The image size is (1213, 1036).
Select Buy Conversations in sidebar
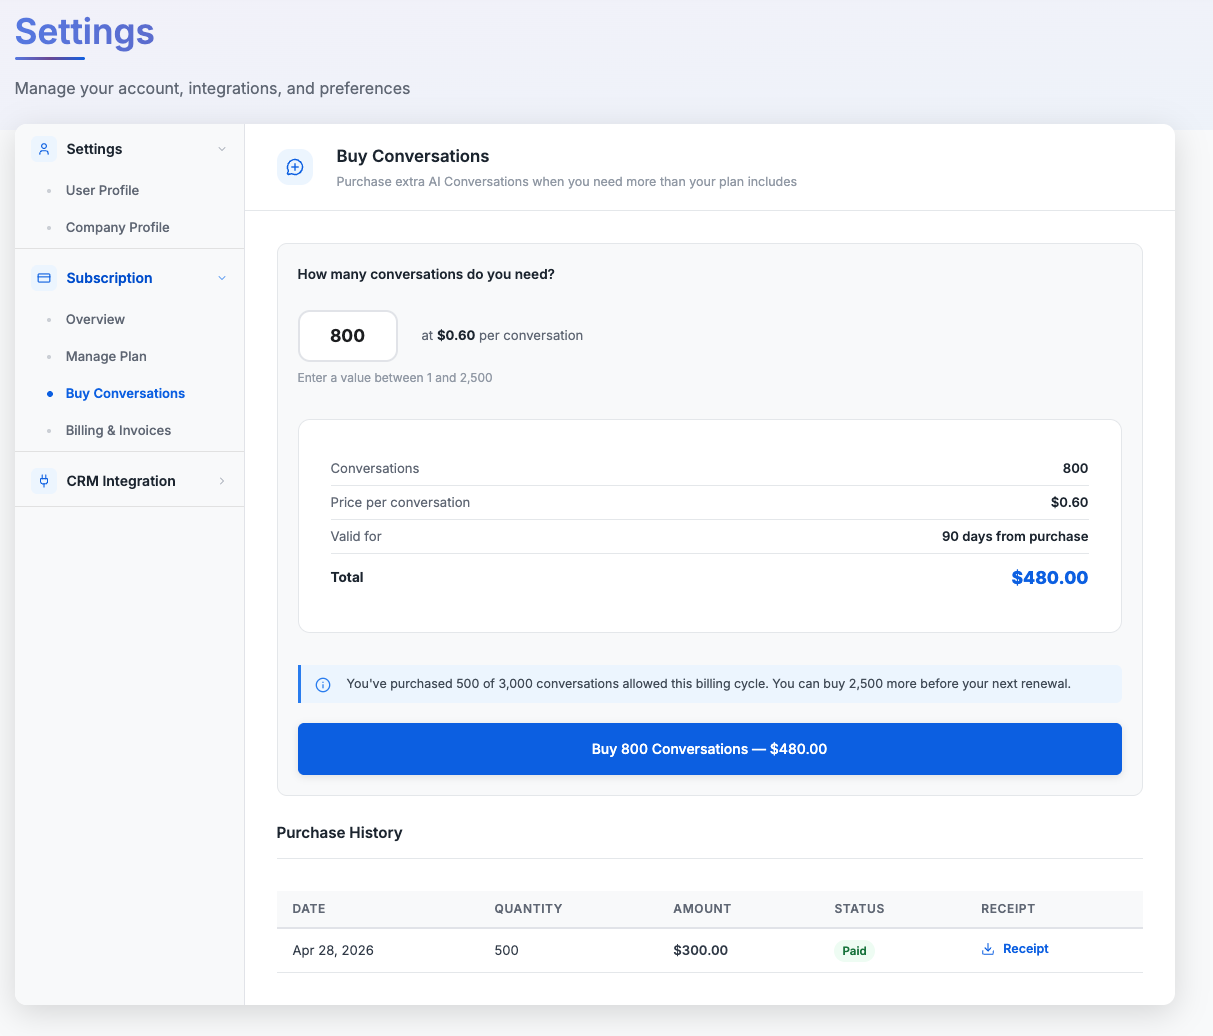pos(125,393)
